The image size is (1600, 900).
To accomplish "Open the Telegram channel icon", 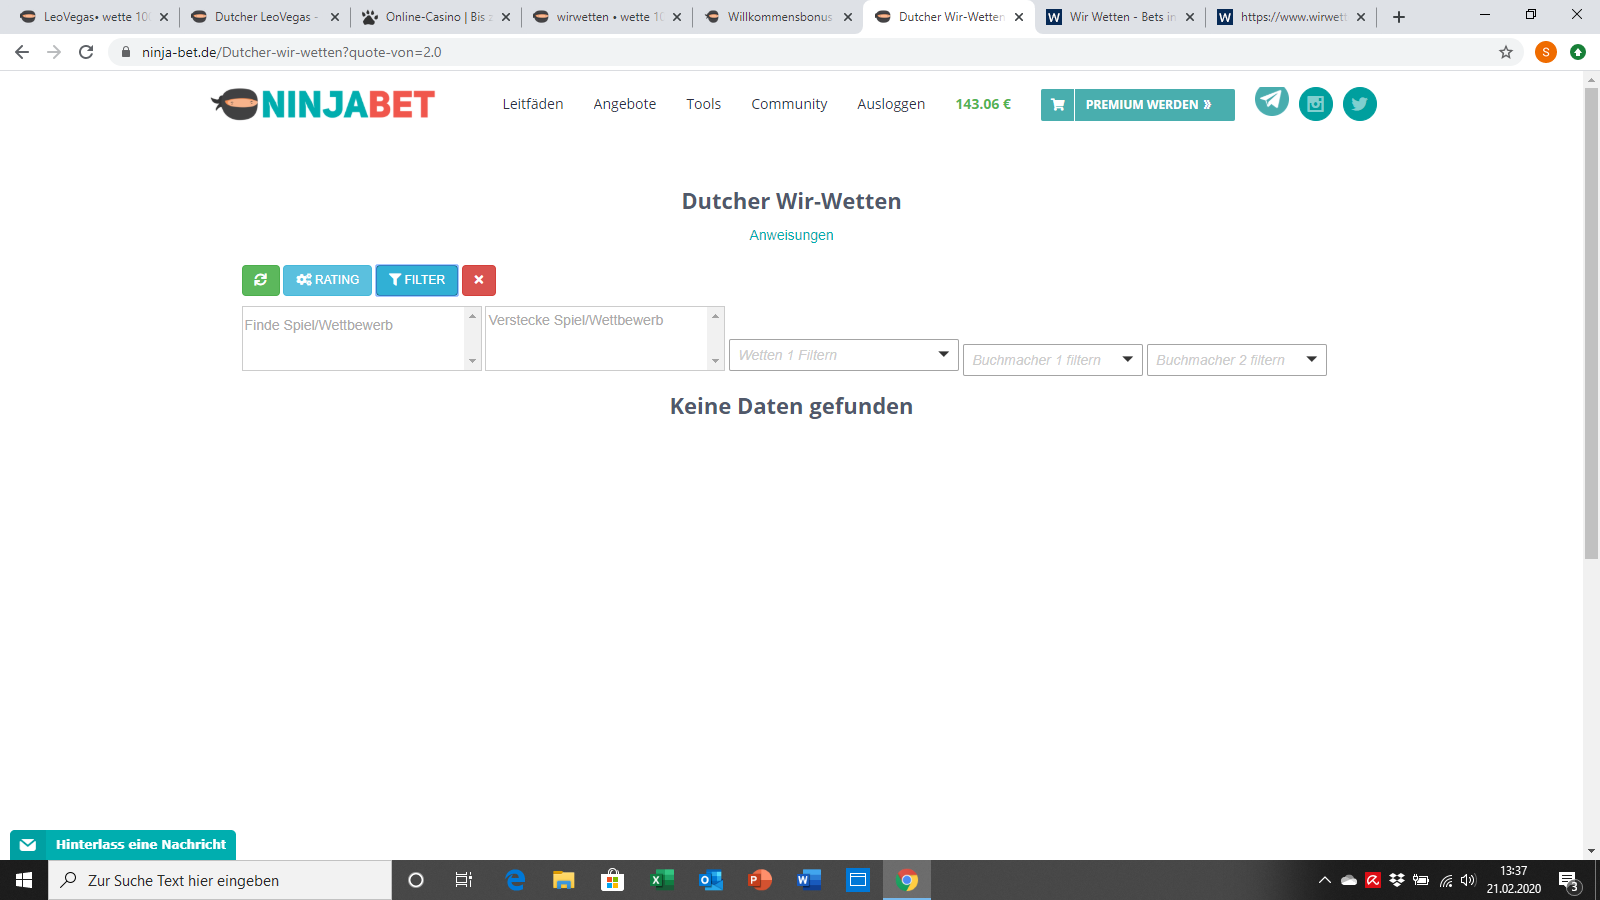I will pos(1272,101).
